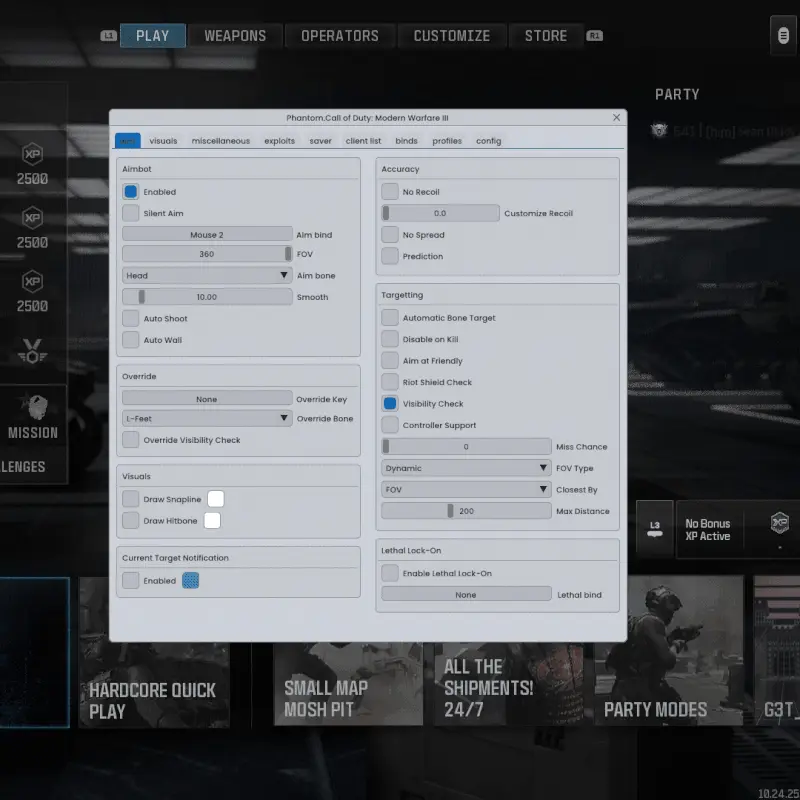This screenshot has height=800, width=800.
Task: Click the Max Distance slider at 200
Action: click(466, 511)
